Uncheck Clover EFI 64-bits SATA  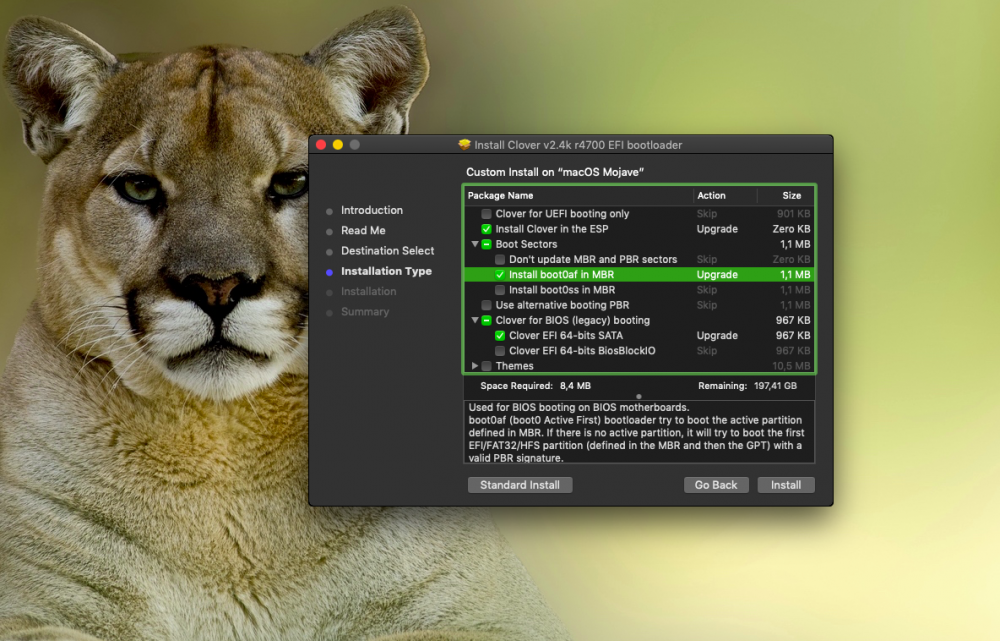point(500,335)
